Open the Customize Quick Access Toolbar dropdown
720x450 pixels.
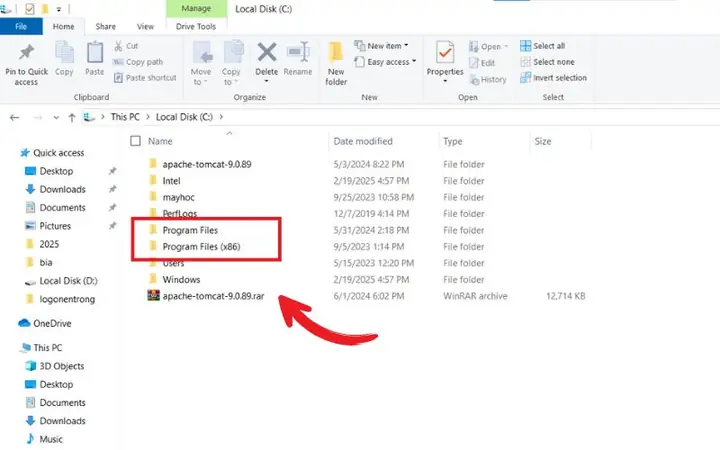(59, 9)
